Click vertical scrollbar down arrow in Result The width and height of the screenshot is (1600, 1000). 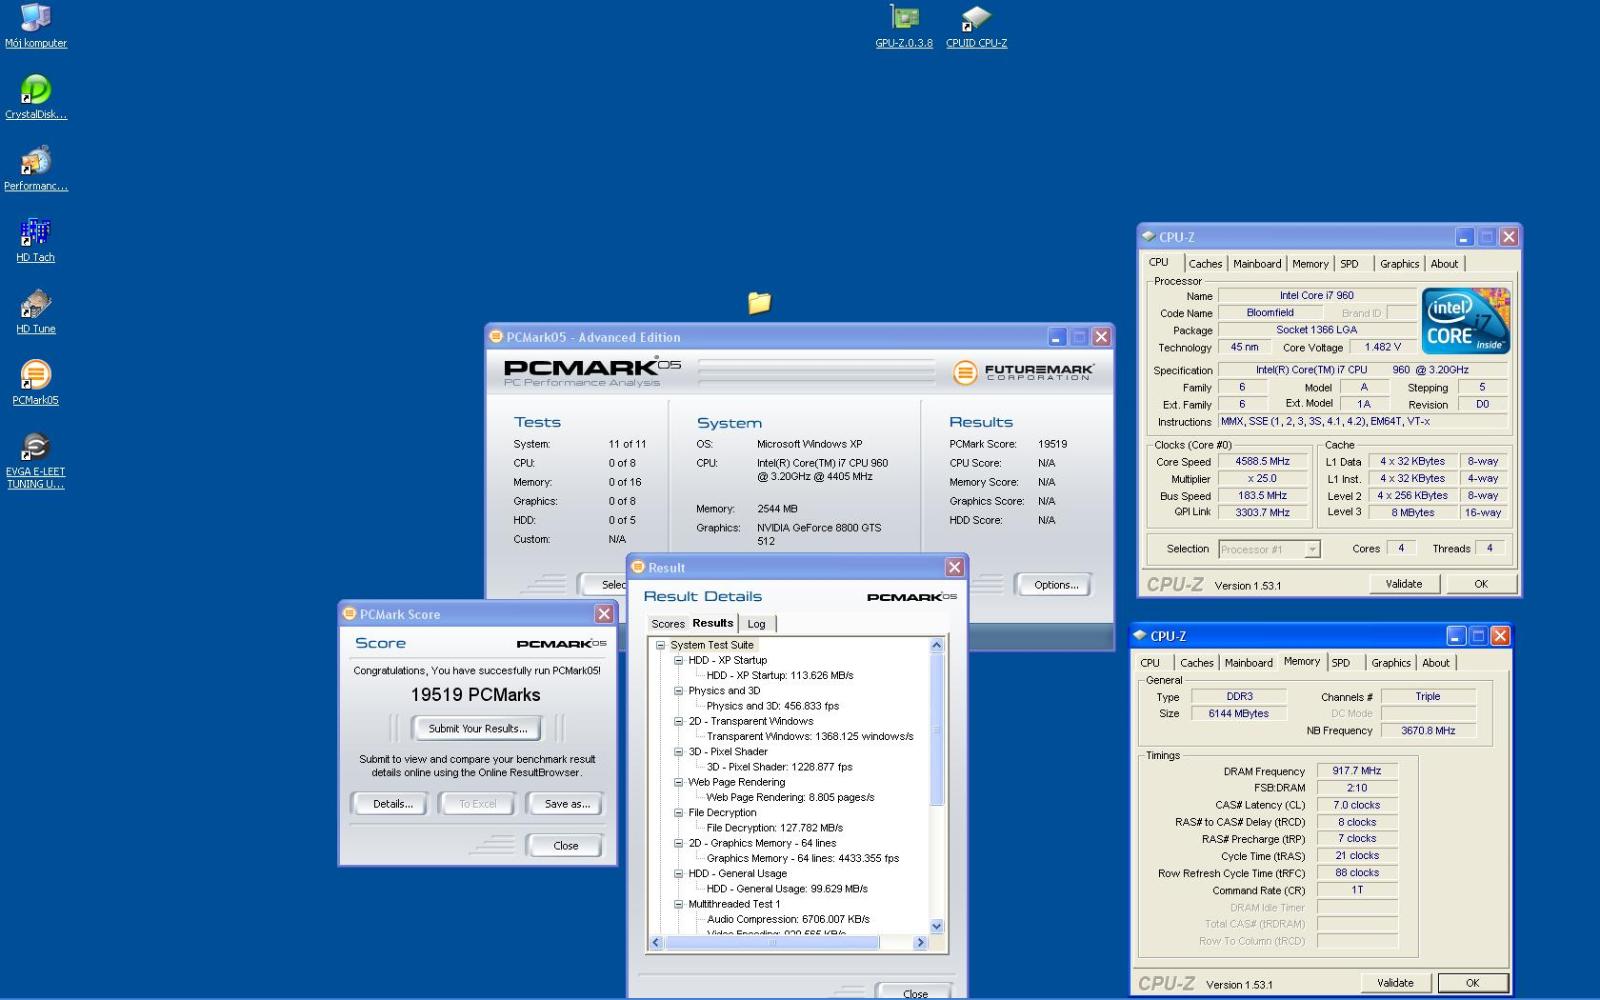936,926
